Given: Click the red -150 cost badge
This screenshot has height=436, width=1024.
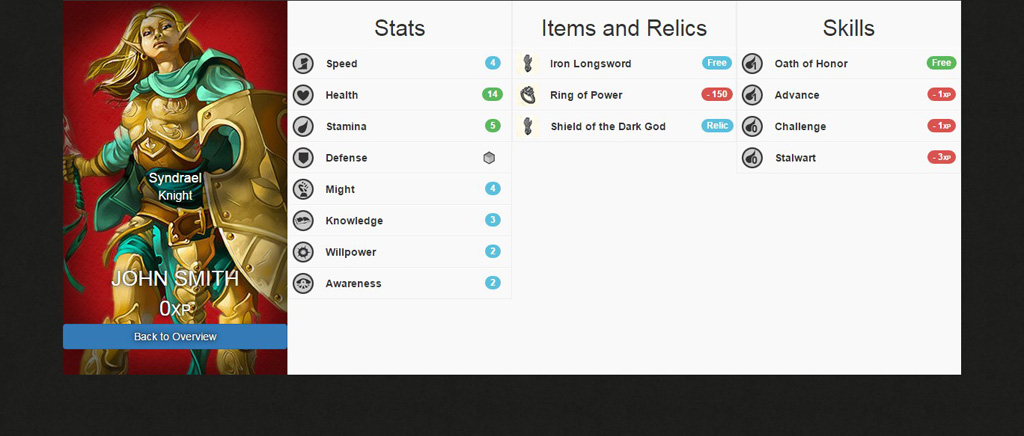Looking at the screenshot, I should point(717,95).
